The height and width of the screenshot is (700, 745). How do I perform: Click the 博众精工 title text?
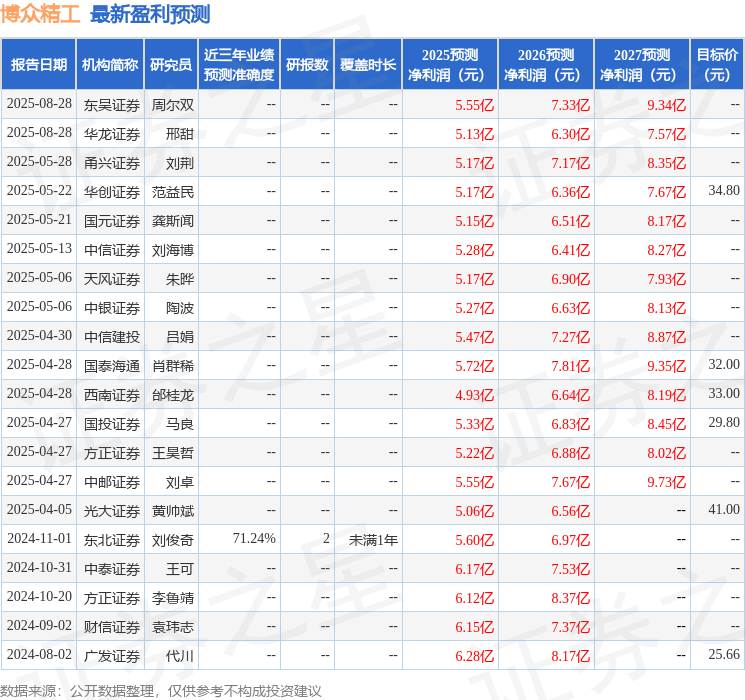click(x=40, y=14)
